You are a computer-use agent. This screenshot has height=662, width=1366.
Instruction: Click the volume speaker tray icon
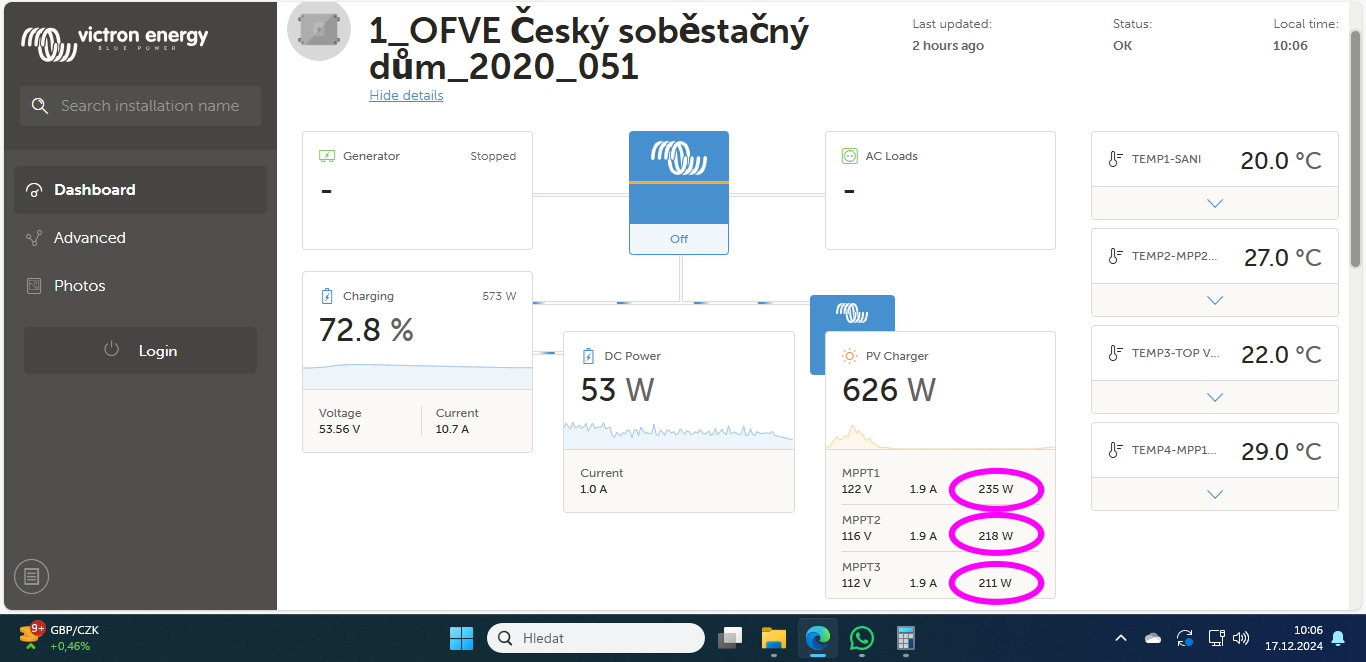point(1242,638)
